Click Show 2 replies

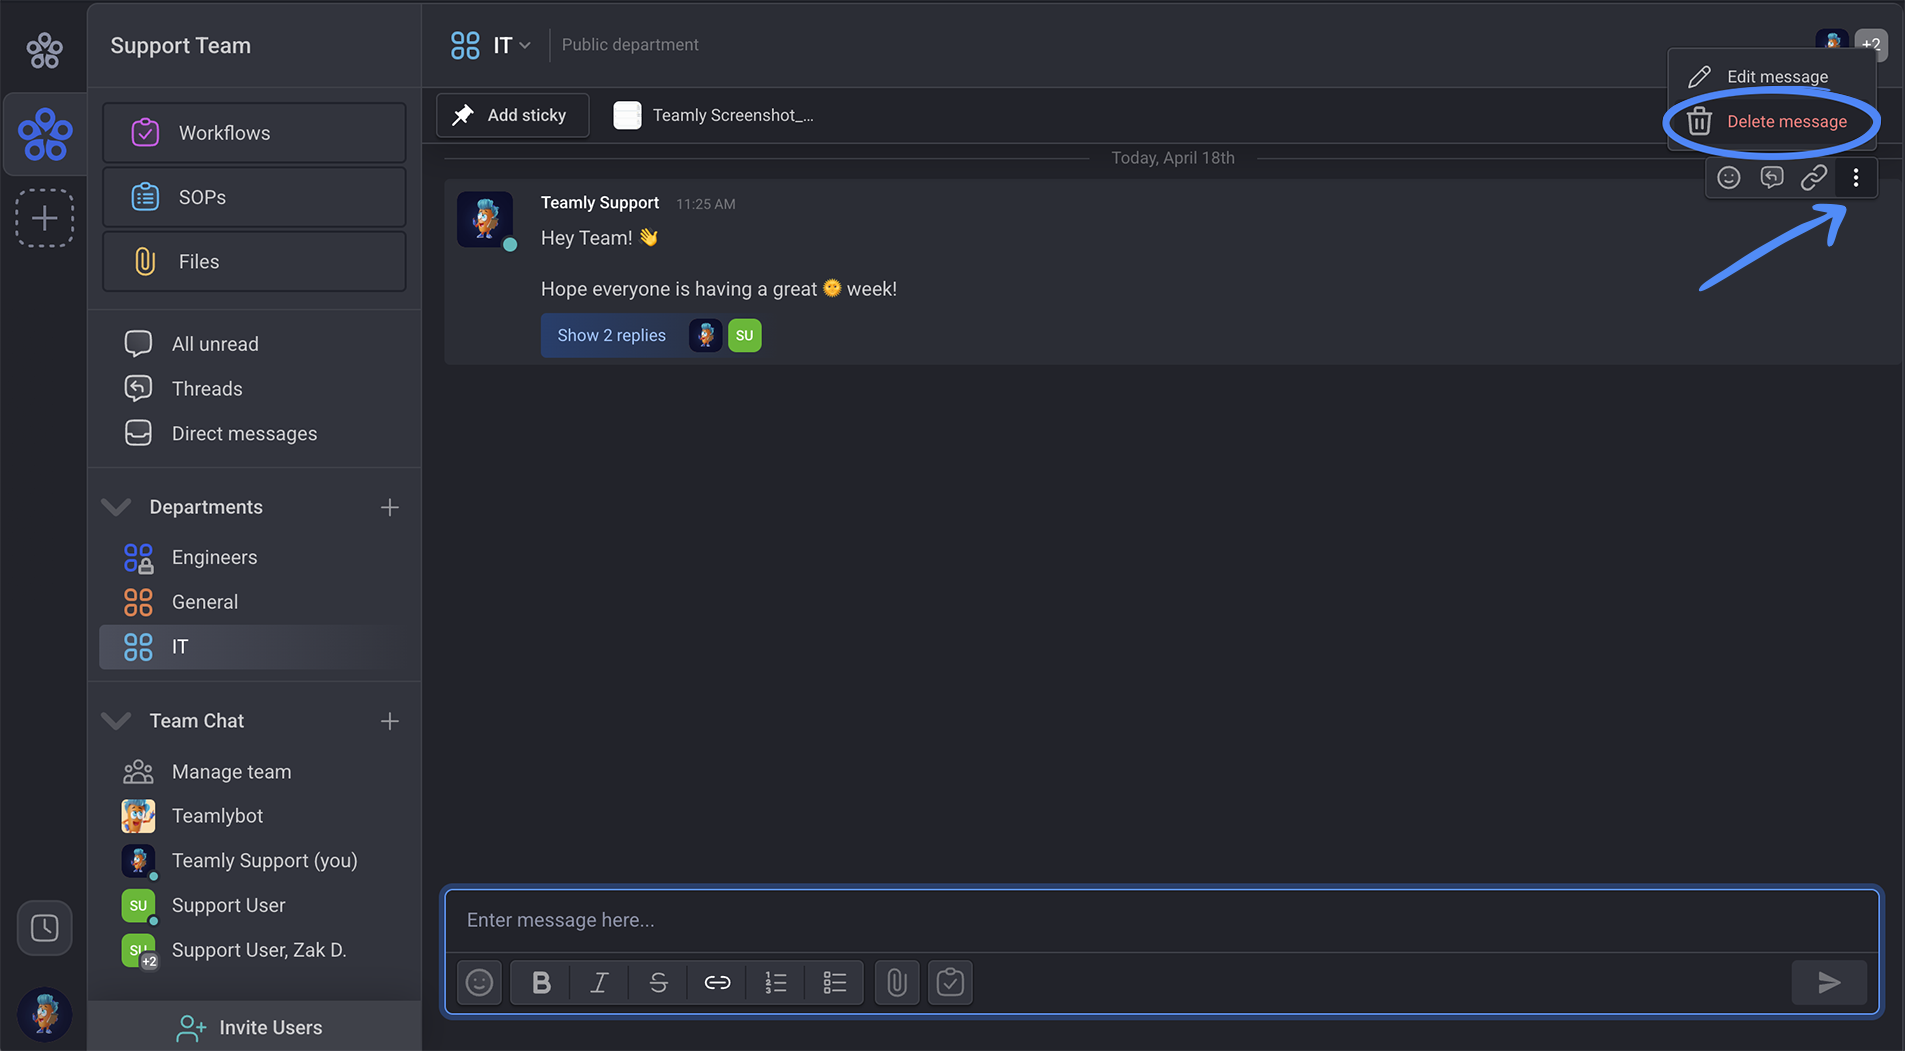coord(611,335)
